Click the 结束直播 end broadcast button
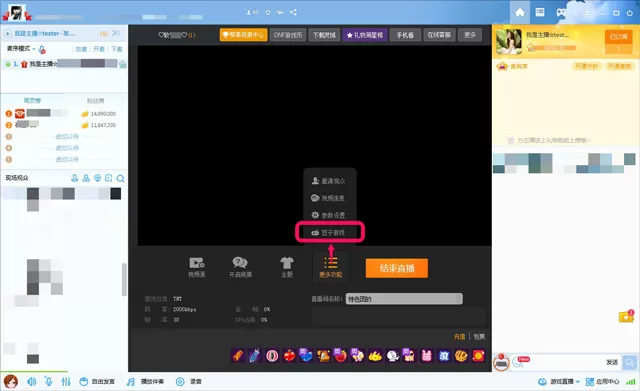Screen dimensions: 640x391 click(x=397, y=268)
